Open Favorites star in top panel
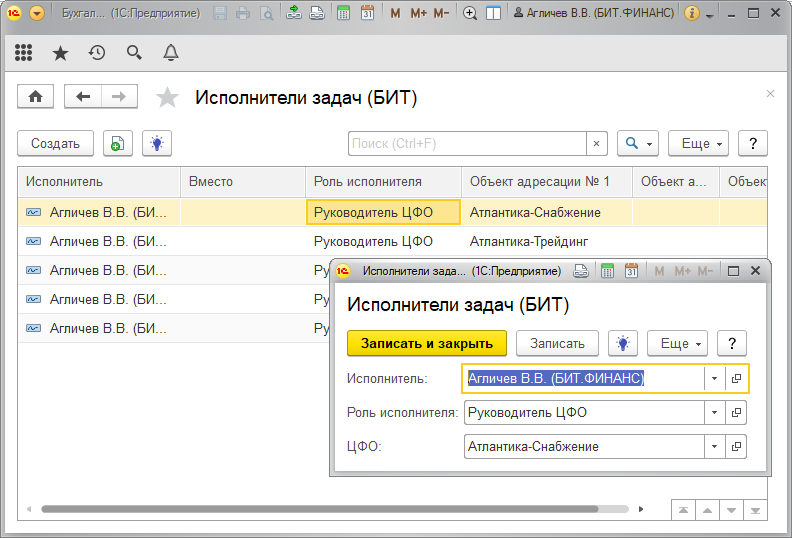The height and width of the screenshot is (538, 792). click(60, 53)
